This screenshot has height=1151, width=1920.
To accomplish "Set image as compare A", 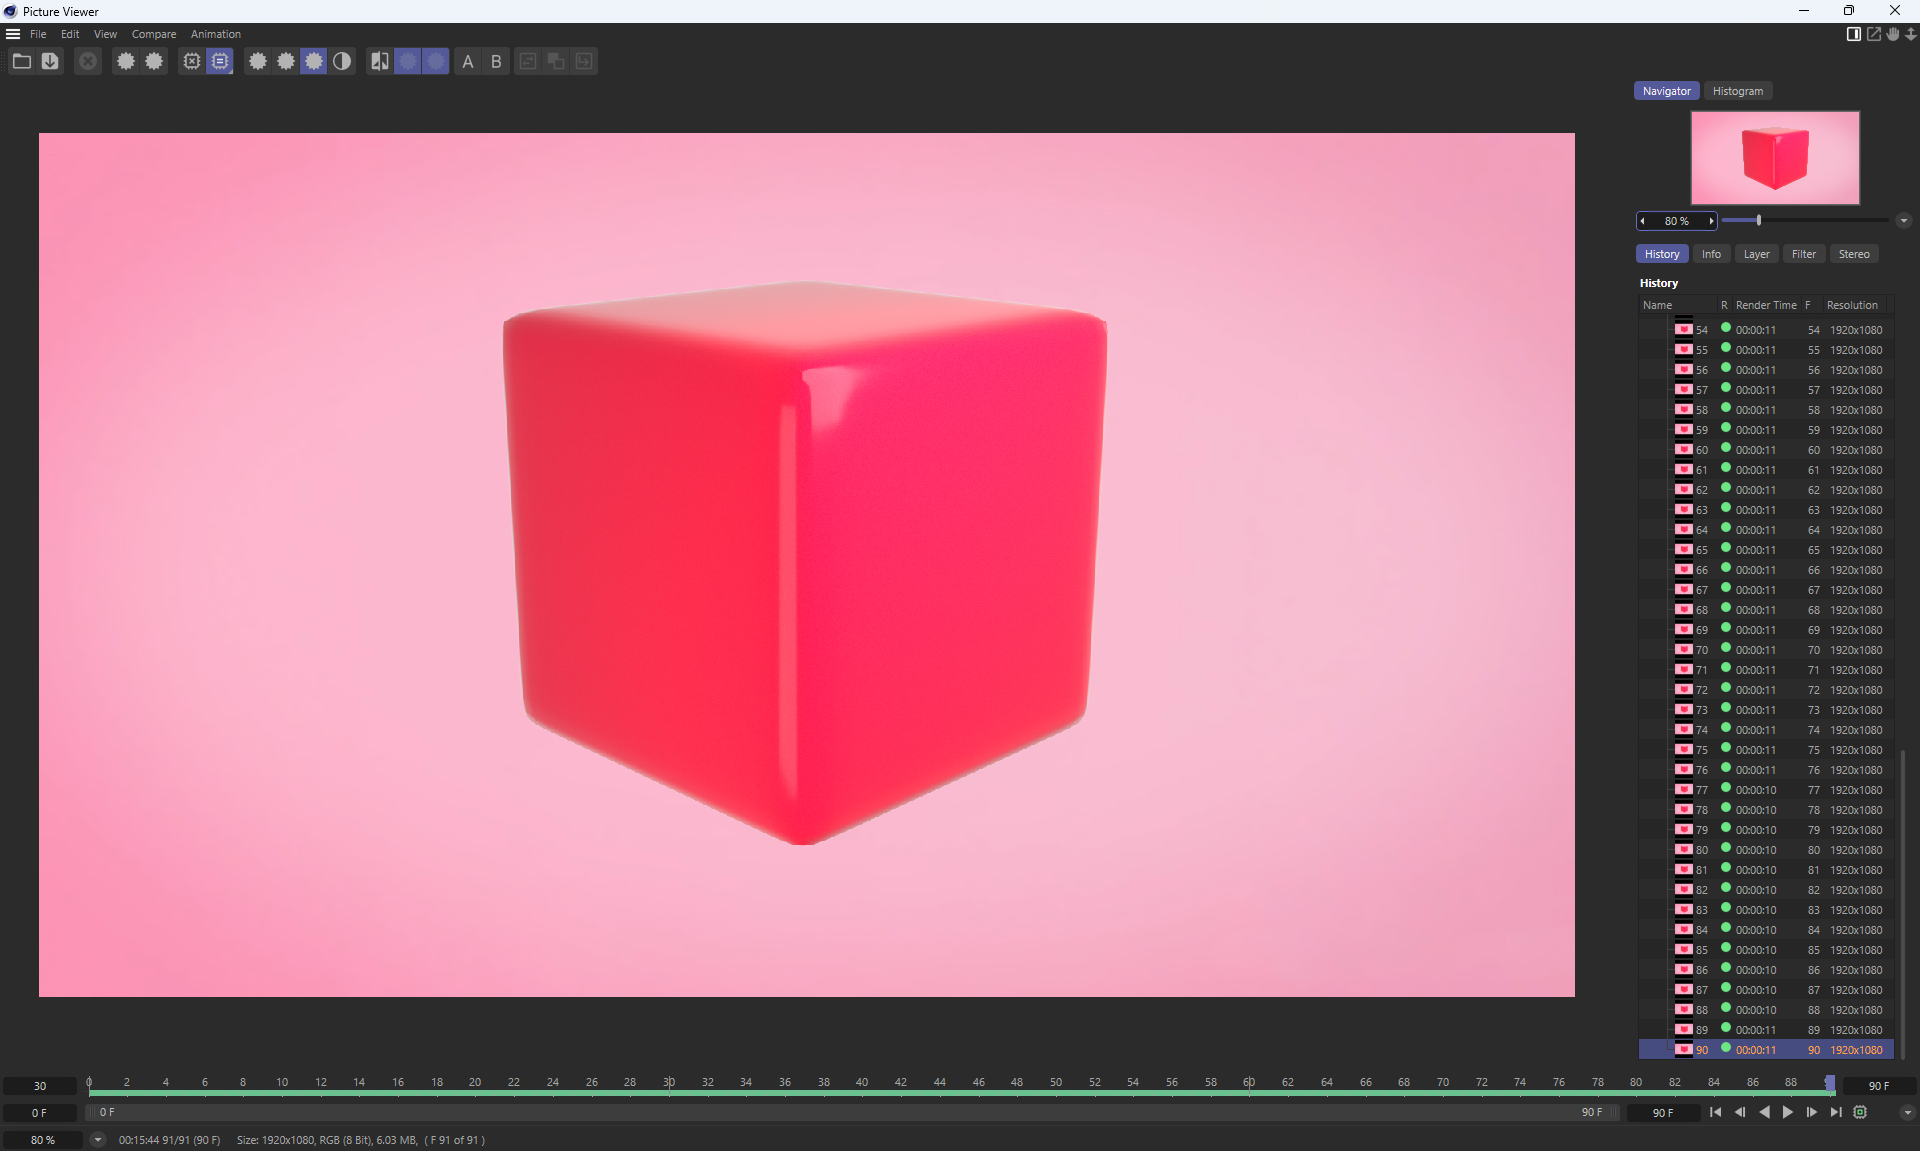I will [467, 62].
